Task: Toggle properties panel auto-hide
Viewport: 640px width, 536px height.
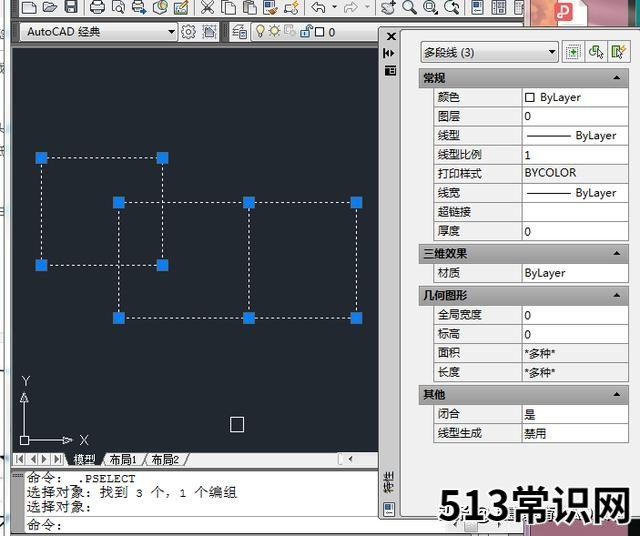Action: [389, 53]
